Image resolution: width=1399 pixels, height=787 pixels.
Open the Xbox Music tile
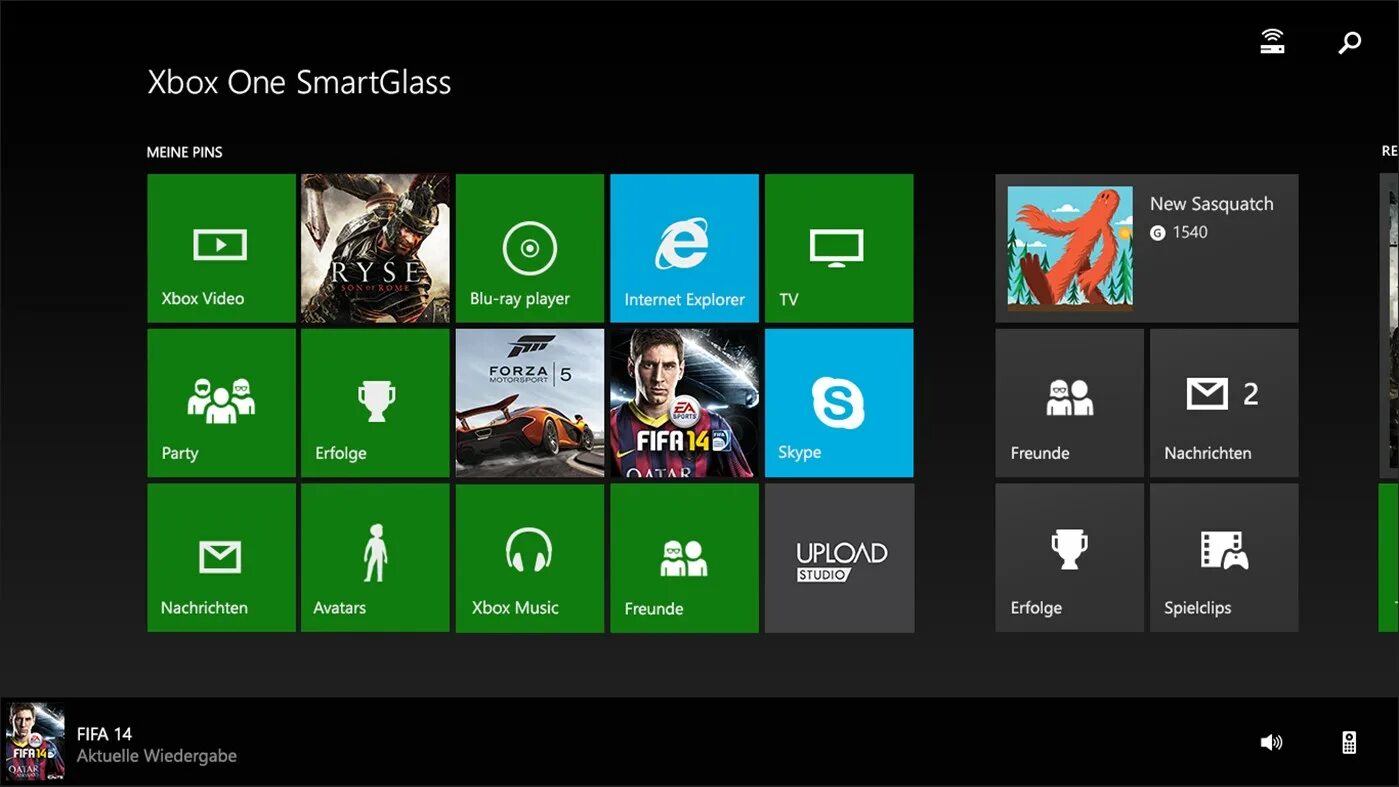point(530,558)
